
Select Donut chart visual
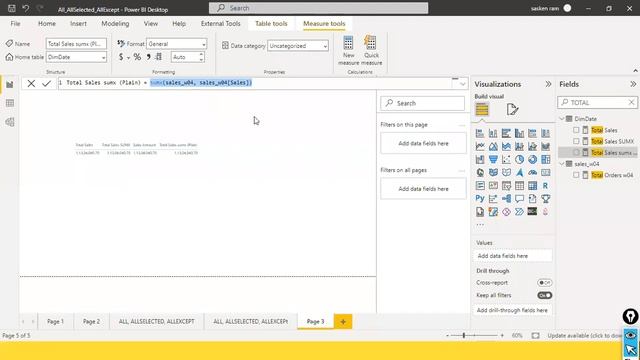(x=532, y=159)
